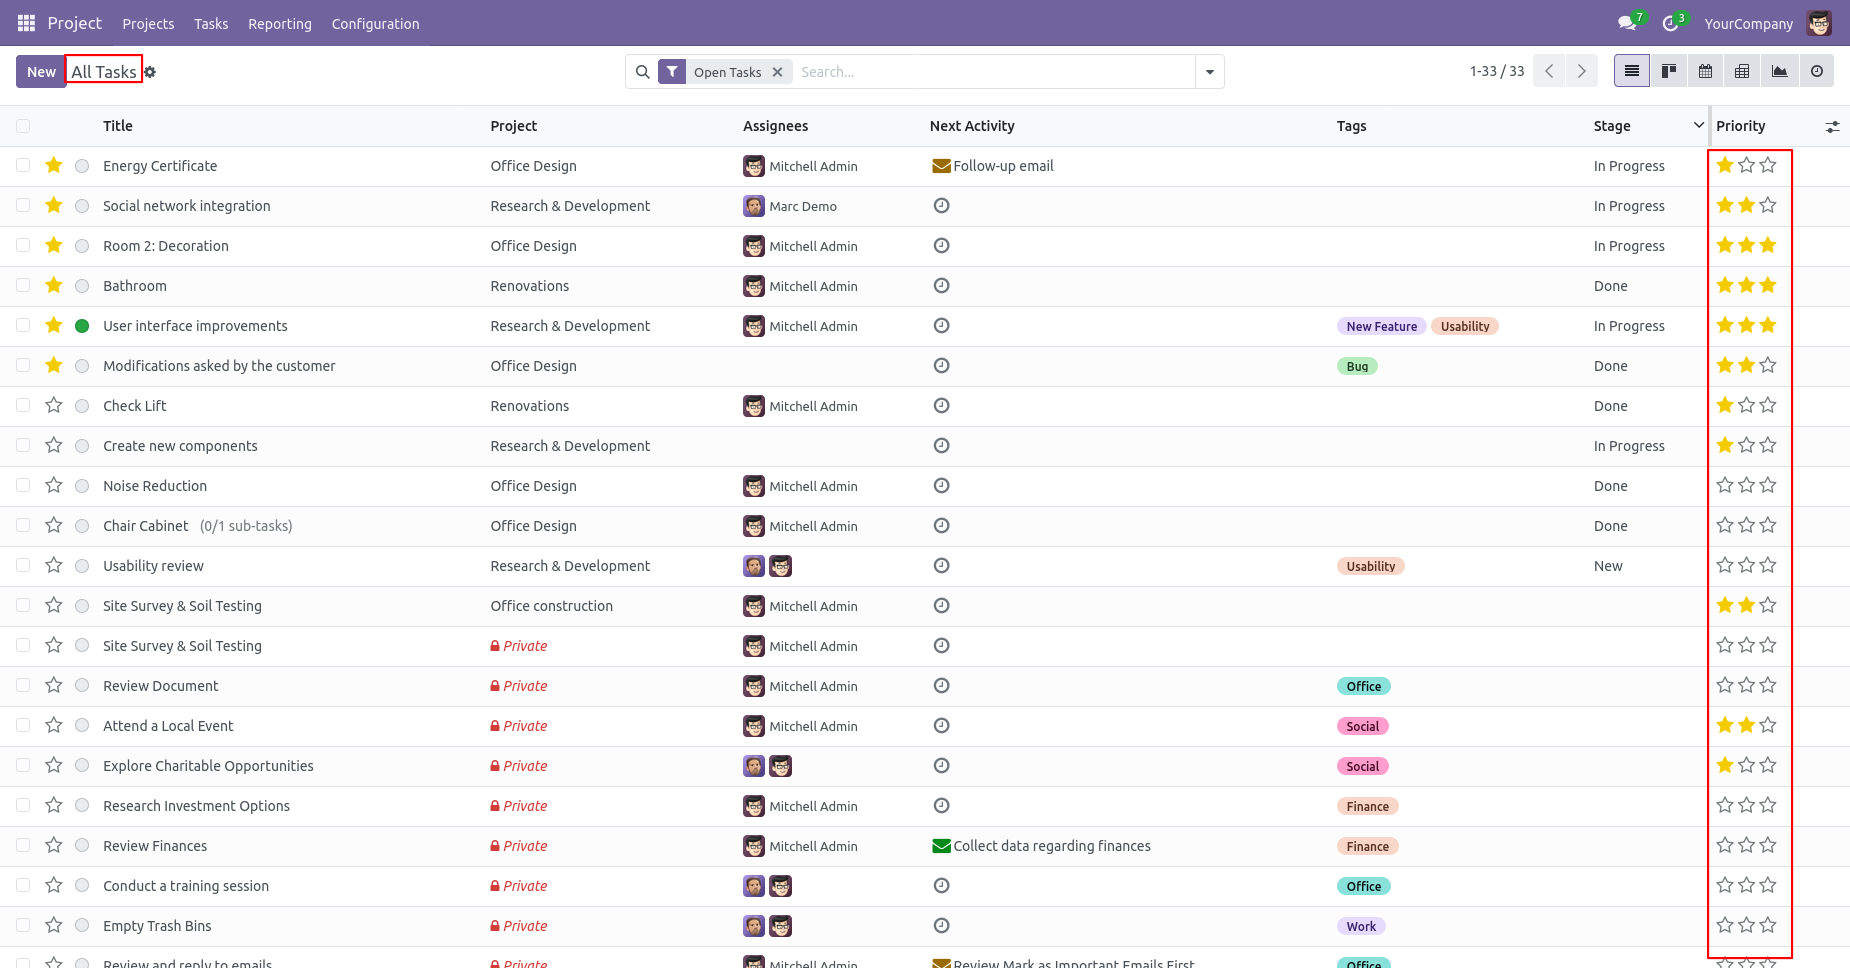Open the Room 2: Decoration task

pos(166,246)
